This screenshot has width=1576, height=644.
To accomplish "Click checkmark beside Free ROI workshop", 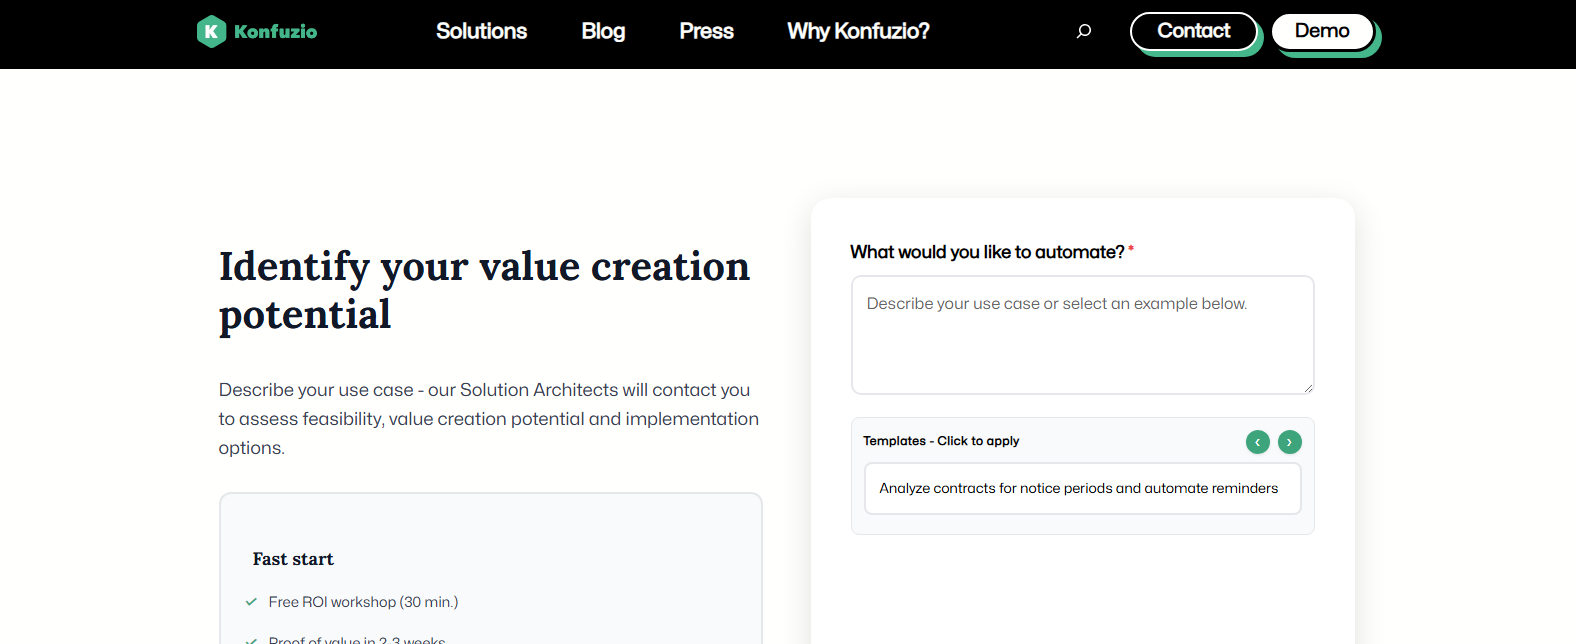I will click(x=251, y=602).
